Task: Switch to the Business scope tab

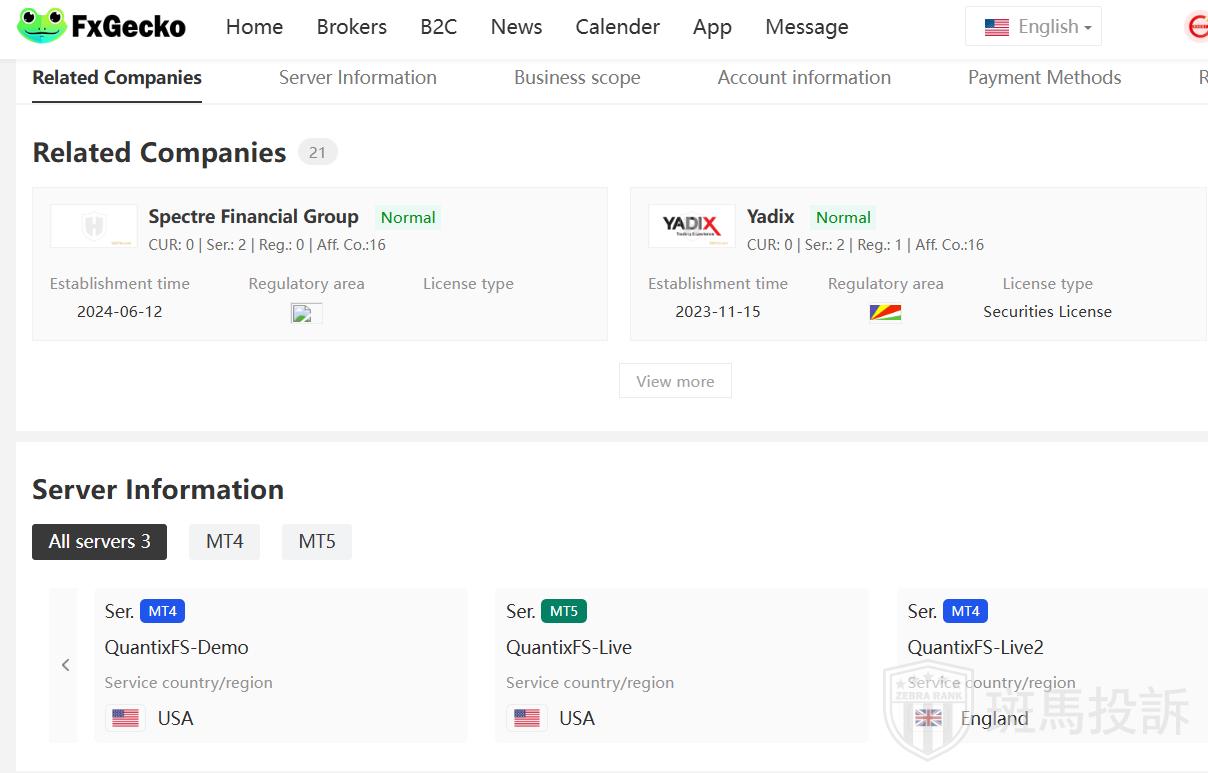Action: click(x=576, y=78)
